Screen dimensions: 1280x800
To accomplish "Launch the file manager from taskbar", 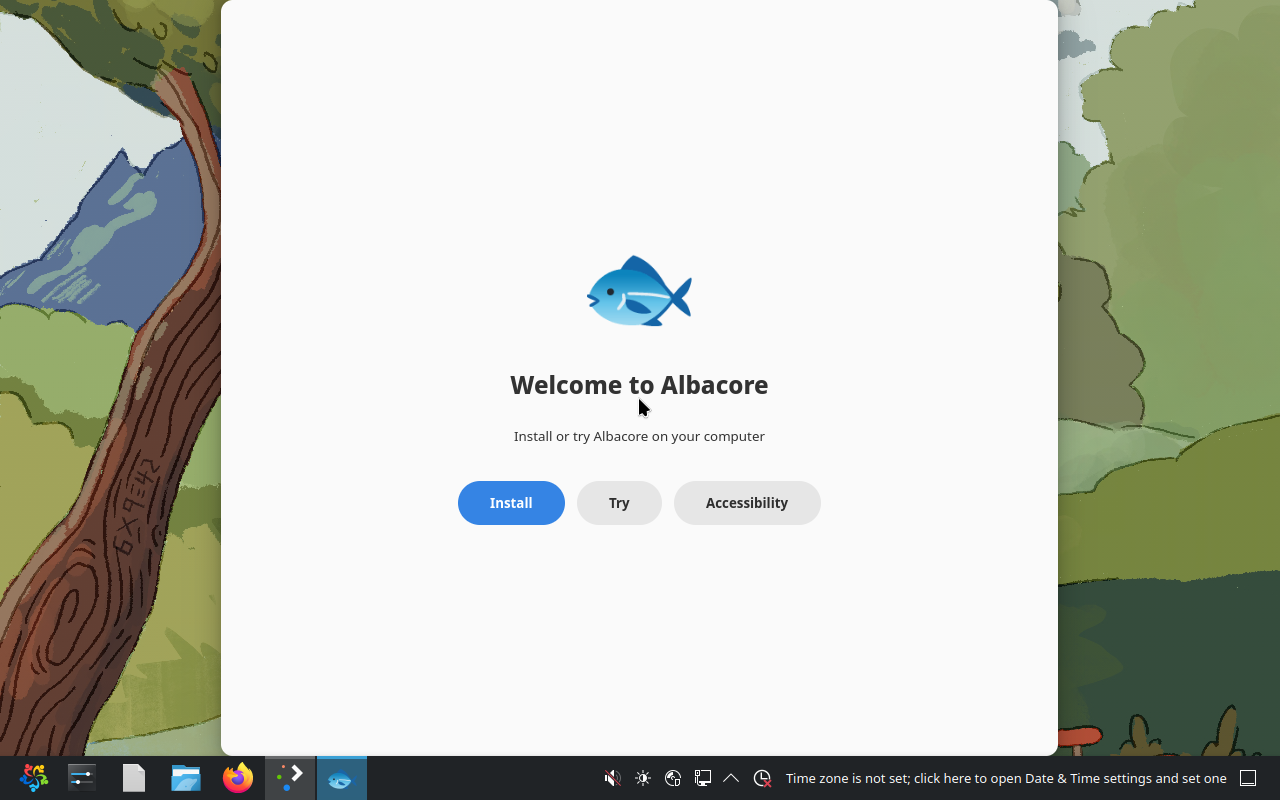I will 186,778.
